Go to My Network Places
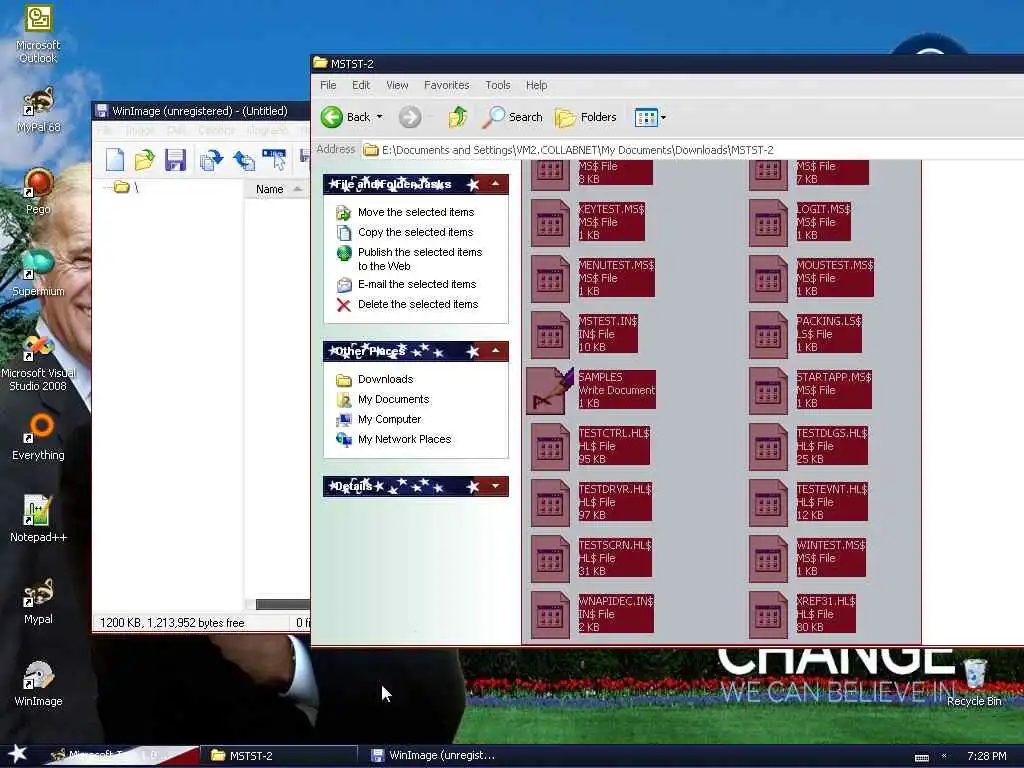1024x768 pixels. (404, 440)
